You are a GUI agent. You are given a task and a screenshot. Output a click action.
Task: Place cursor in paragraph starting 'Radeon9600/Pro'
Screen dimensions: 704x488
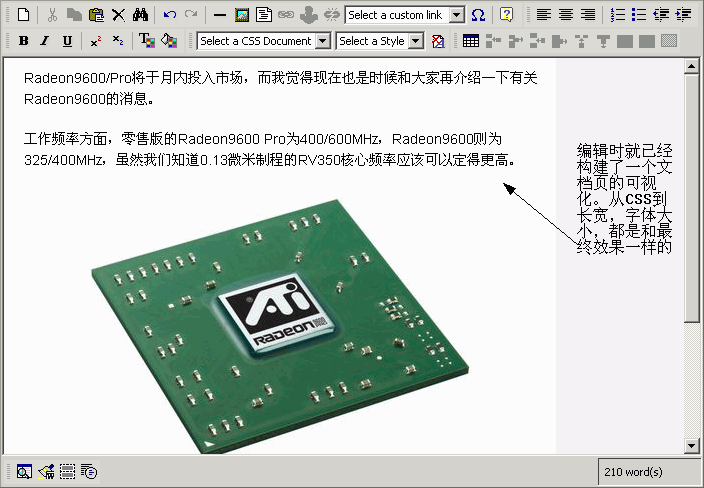281,88
